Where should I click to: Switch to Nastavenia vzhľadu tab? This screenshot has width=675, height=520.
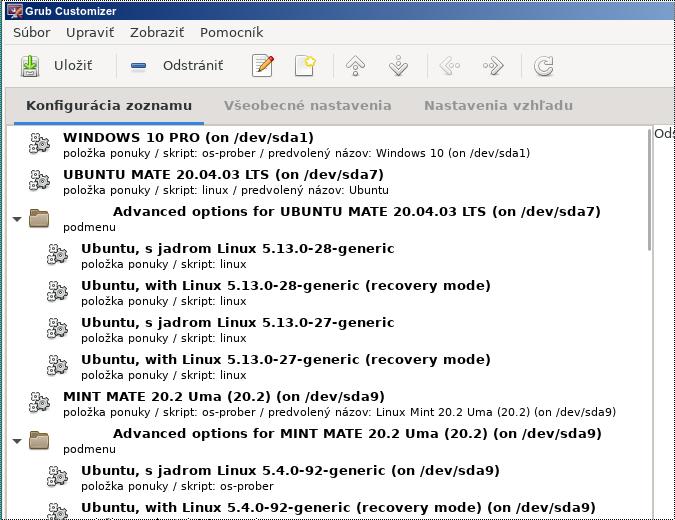(x=498, y=105)
